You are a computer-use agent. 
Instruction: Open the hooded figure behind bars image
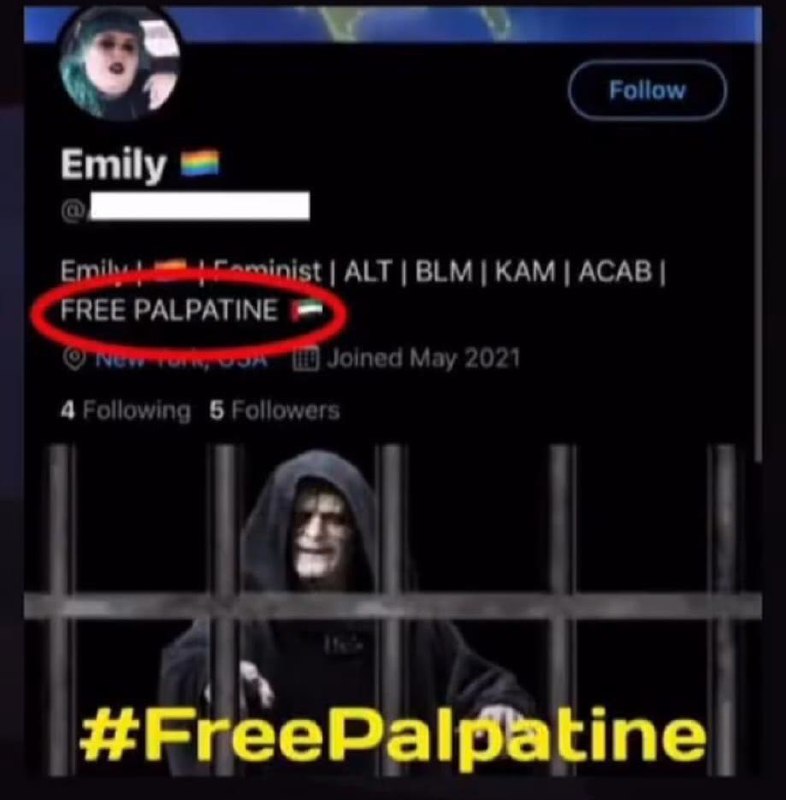pyautogui.click(x=393, y=610)
